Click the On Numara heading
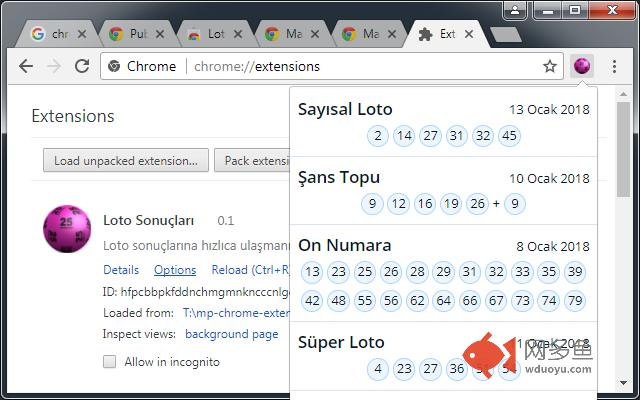The width and height of the screenshot is (640, 400). point(344,245)
